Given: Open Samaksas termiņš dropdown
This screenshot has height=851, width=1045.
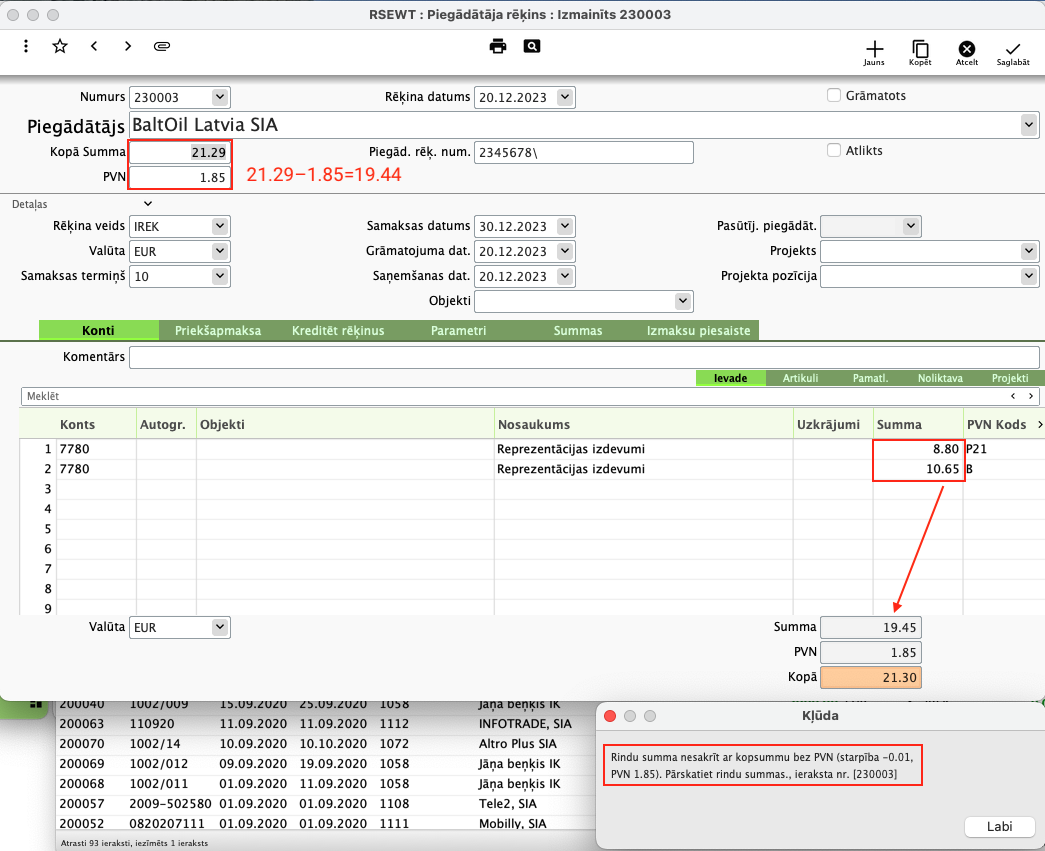Looking at the screenshot, I should 220,276.
